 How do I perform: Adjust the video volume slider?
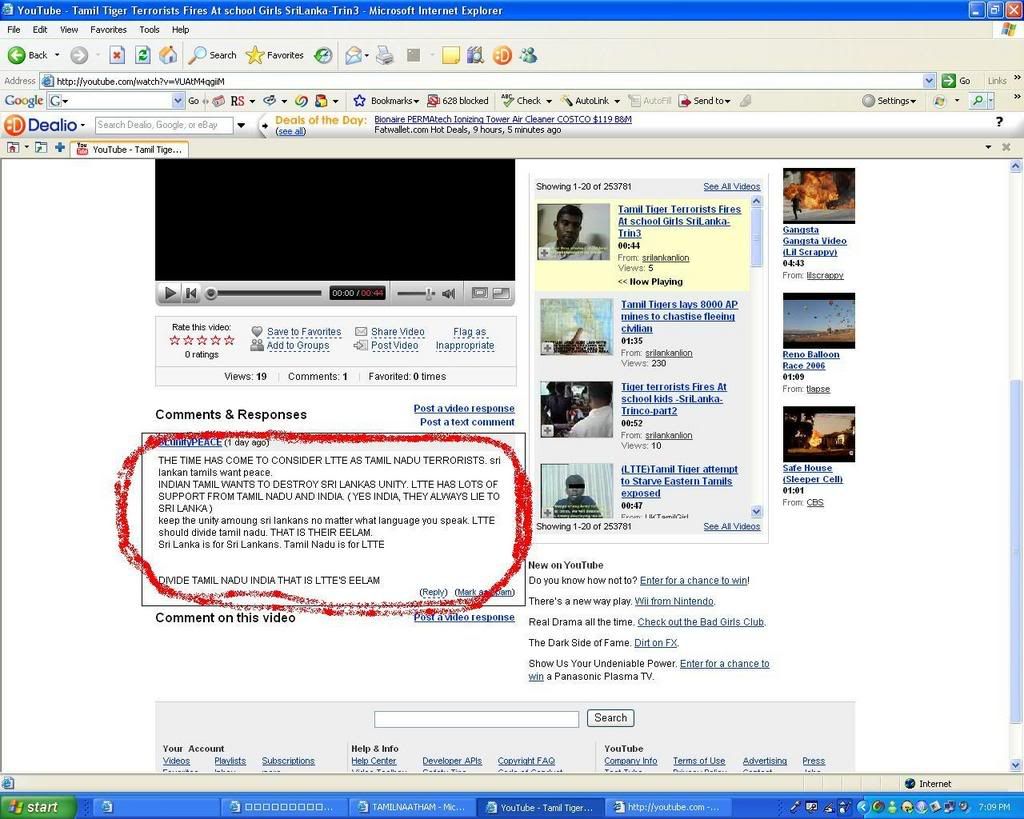pos(429,293)
